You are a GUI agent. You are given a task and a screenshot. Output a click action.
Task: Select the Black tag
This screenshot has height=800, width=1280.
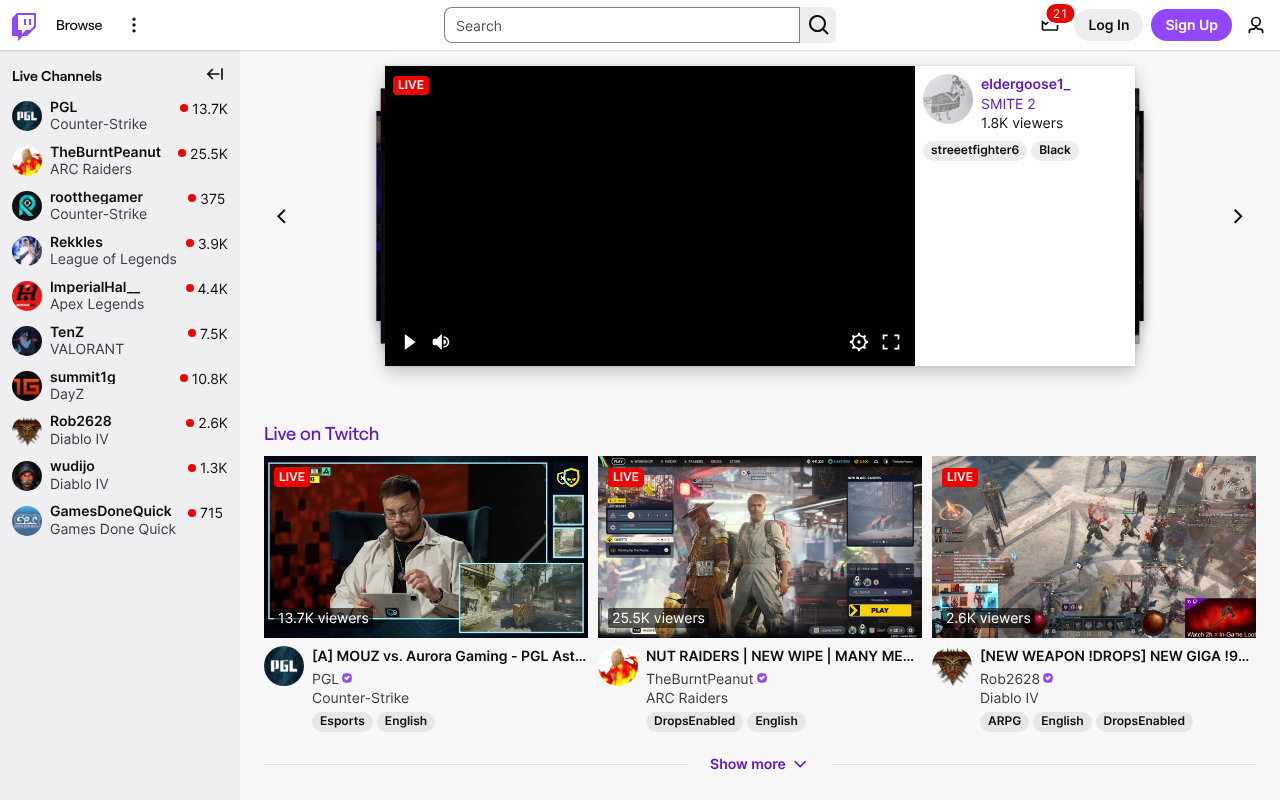coord(1055,150)
